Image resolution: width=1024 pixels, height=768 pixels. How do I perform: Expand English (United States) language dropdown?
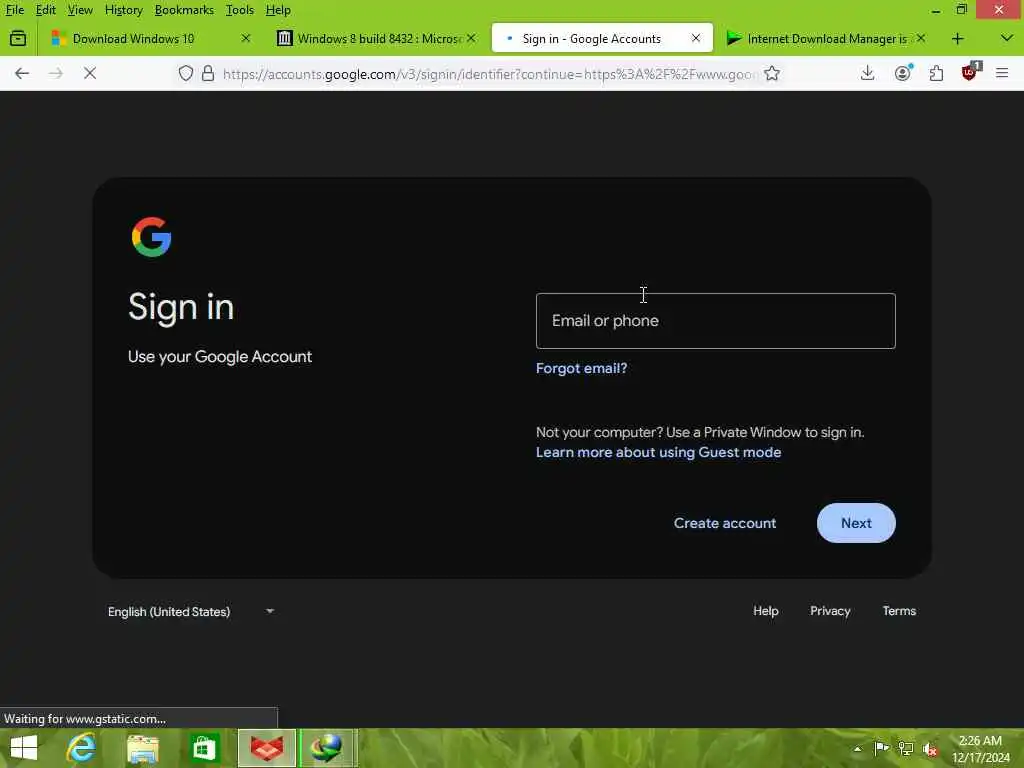click(191, 612)
